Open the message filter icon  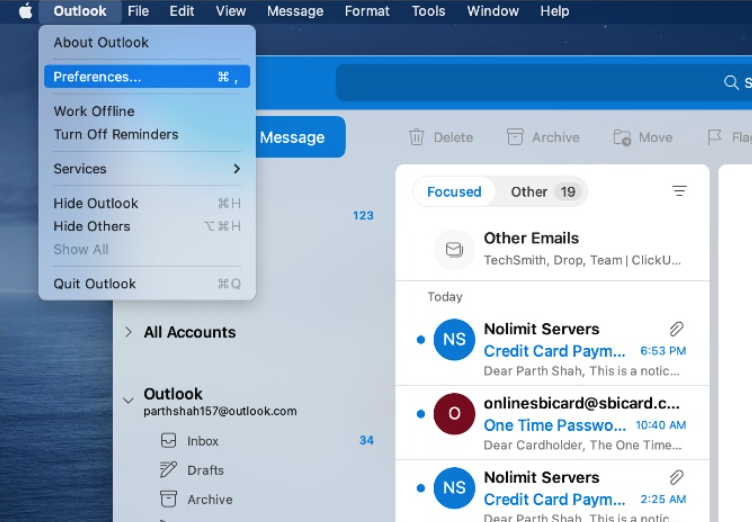point(679,191)
